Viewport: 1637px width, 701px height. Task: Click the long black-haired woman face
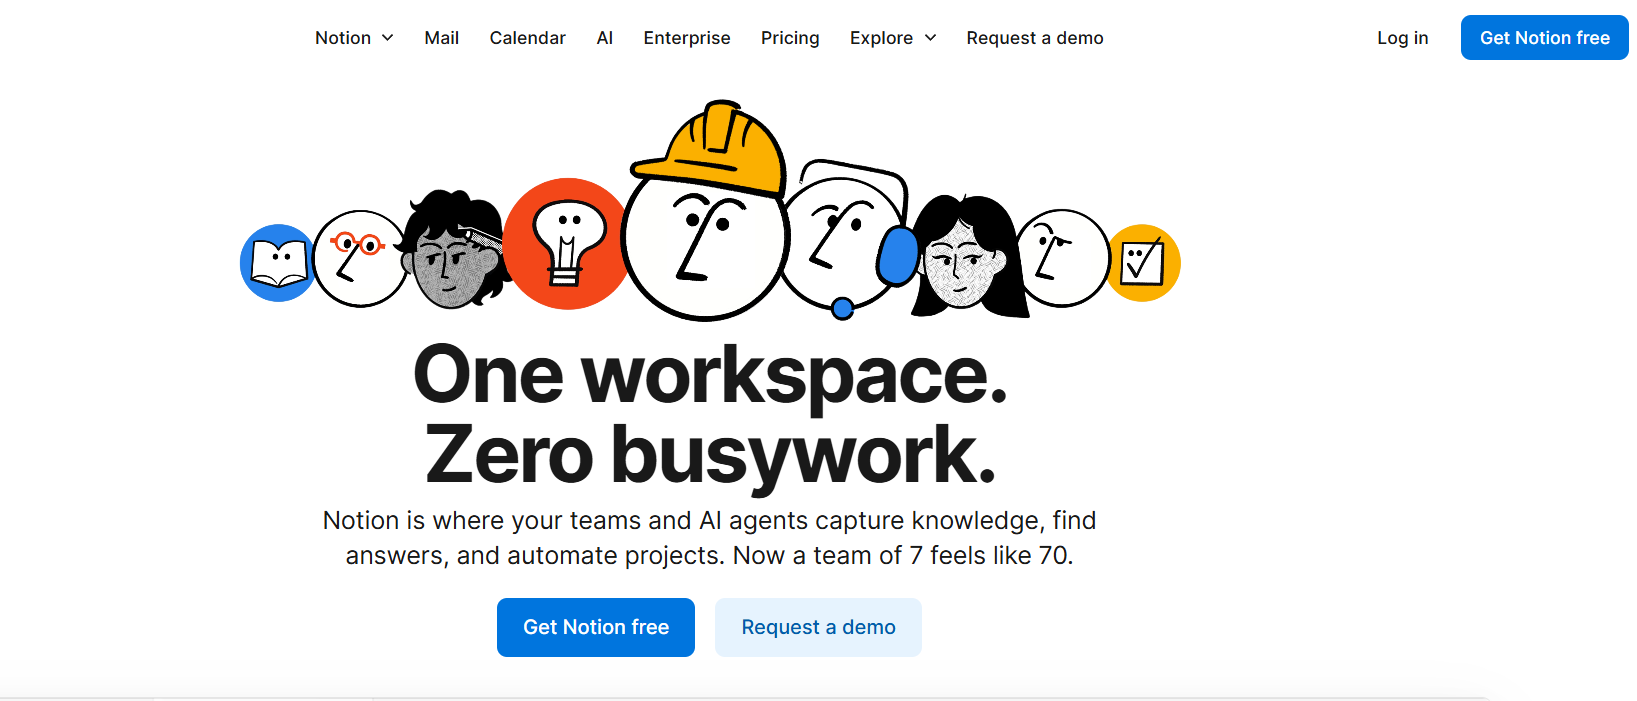click(x=965, y=260)
